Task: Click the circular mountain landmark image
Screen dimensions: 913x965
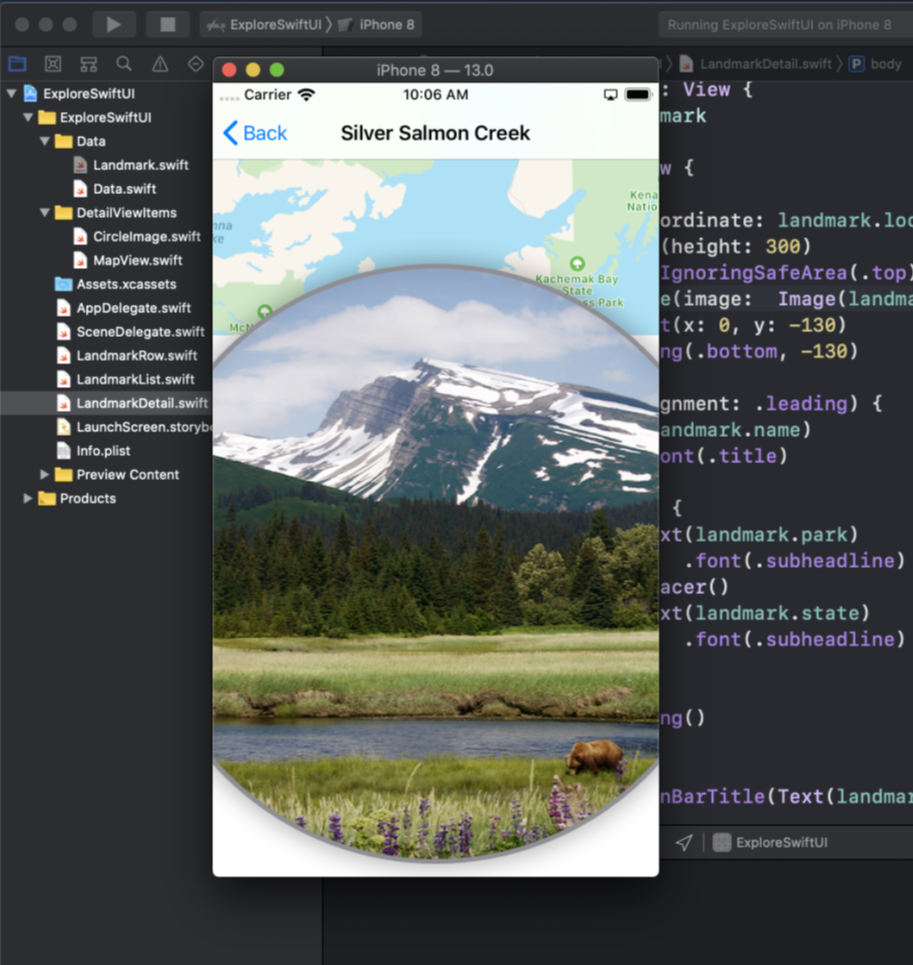Action: point(436,563)
